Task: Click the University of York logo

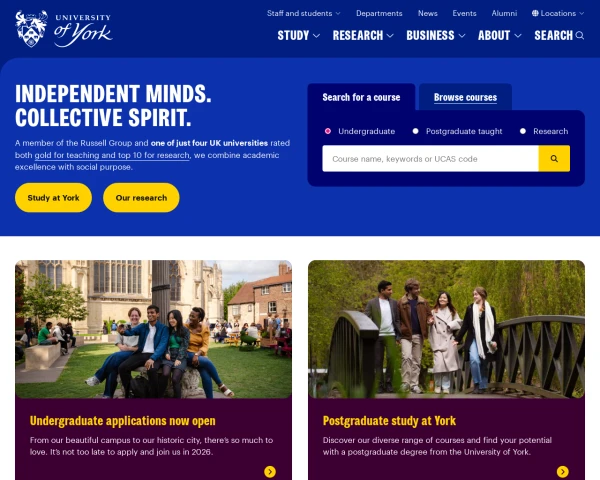Action: coord(64,29)
